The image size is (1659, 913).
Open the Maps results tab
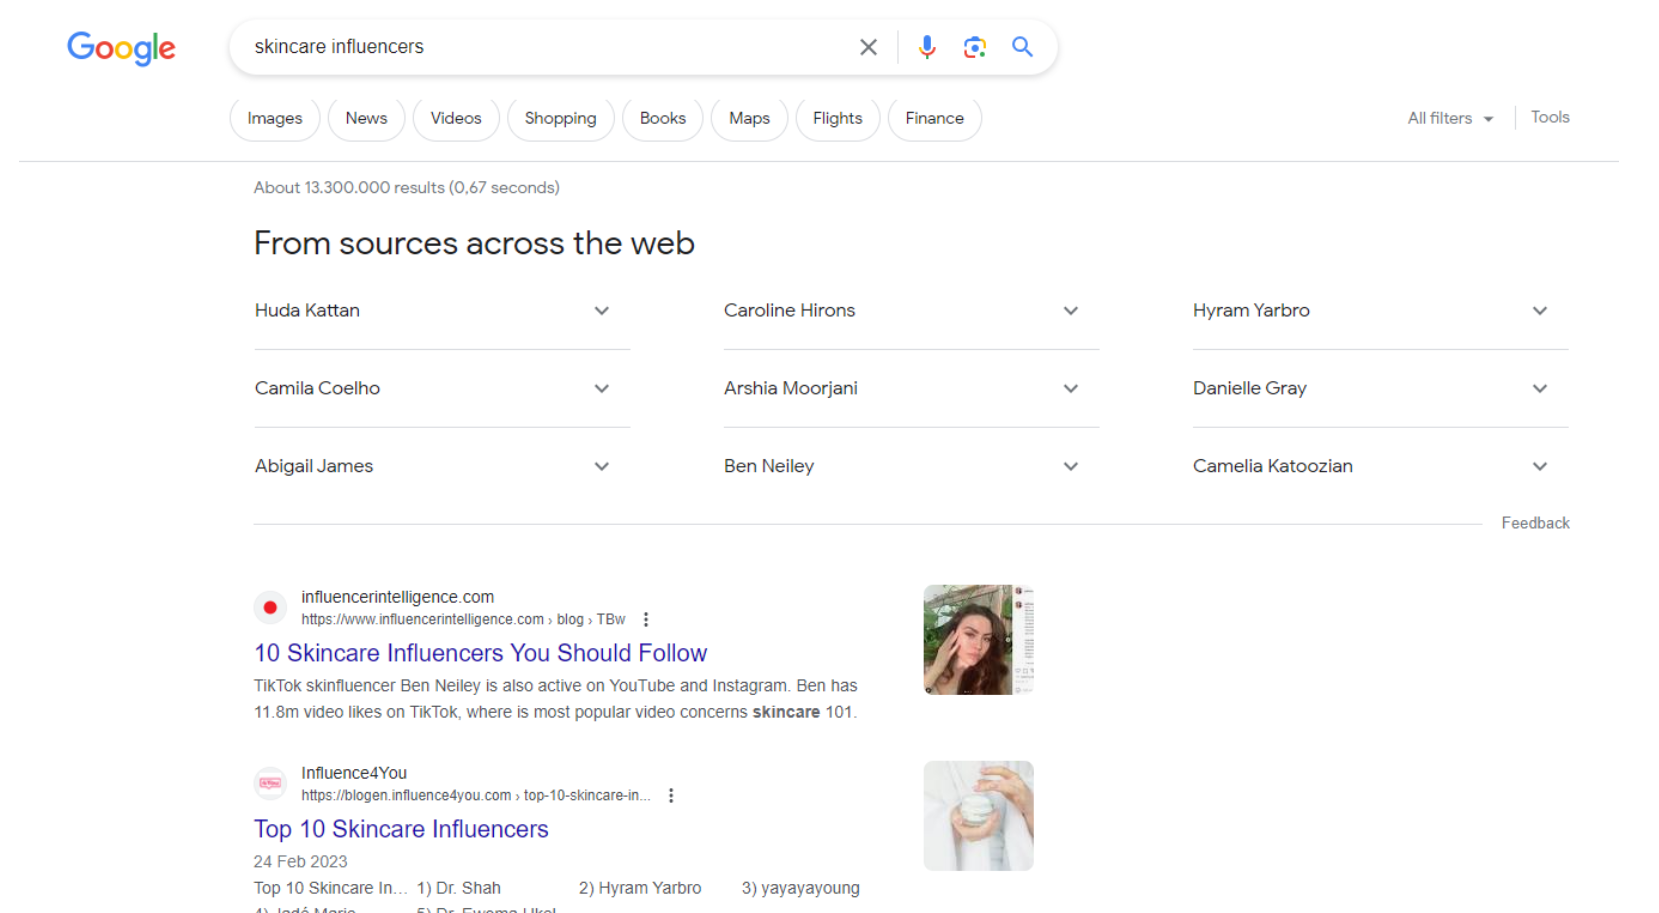(x=749, y=118)
